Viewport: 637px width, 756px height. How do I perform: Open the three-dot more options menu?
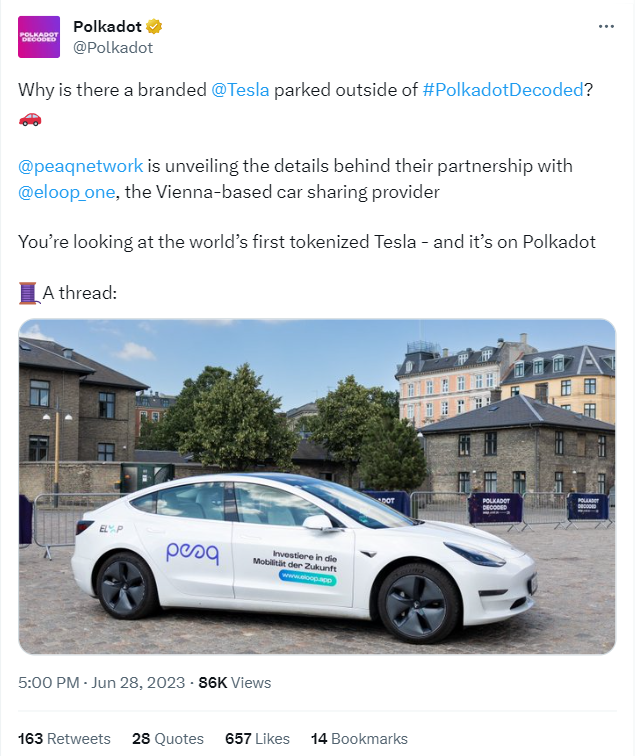[606, 27]
